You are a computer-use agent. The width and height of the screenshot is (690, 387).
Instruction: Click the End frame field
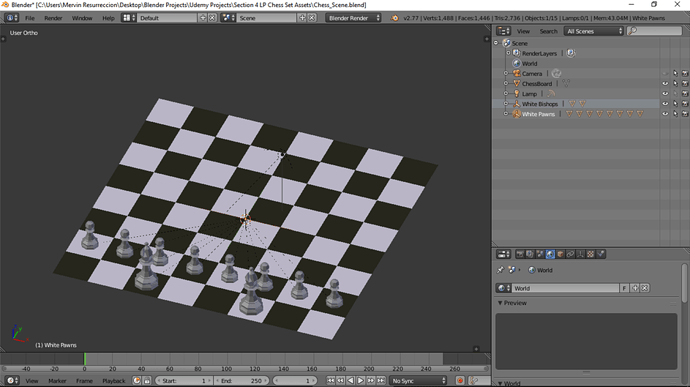[x=242, y=380]
